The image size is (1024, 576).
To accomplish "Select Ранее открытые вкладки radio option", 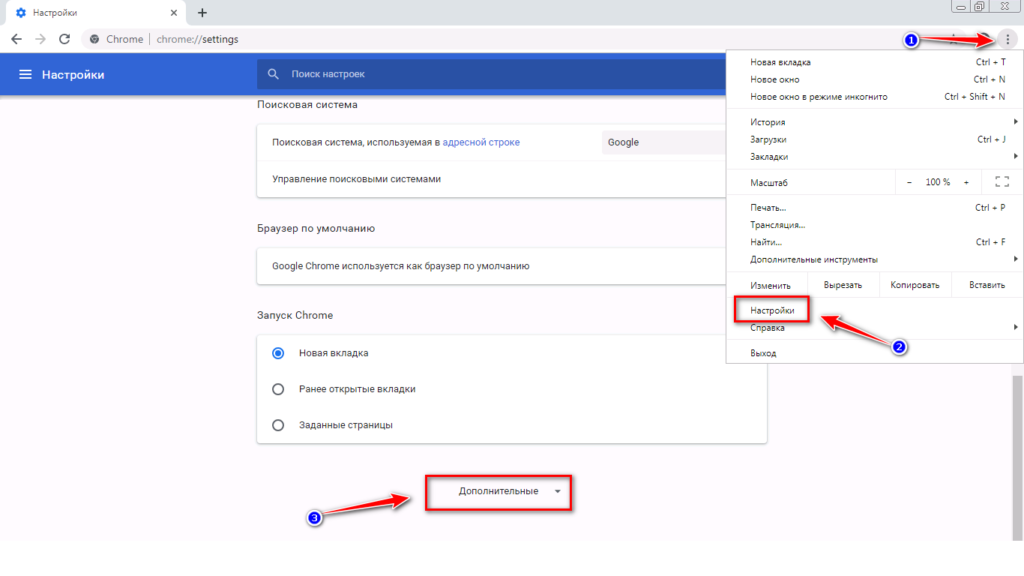I will tap(278, 389).
